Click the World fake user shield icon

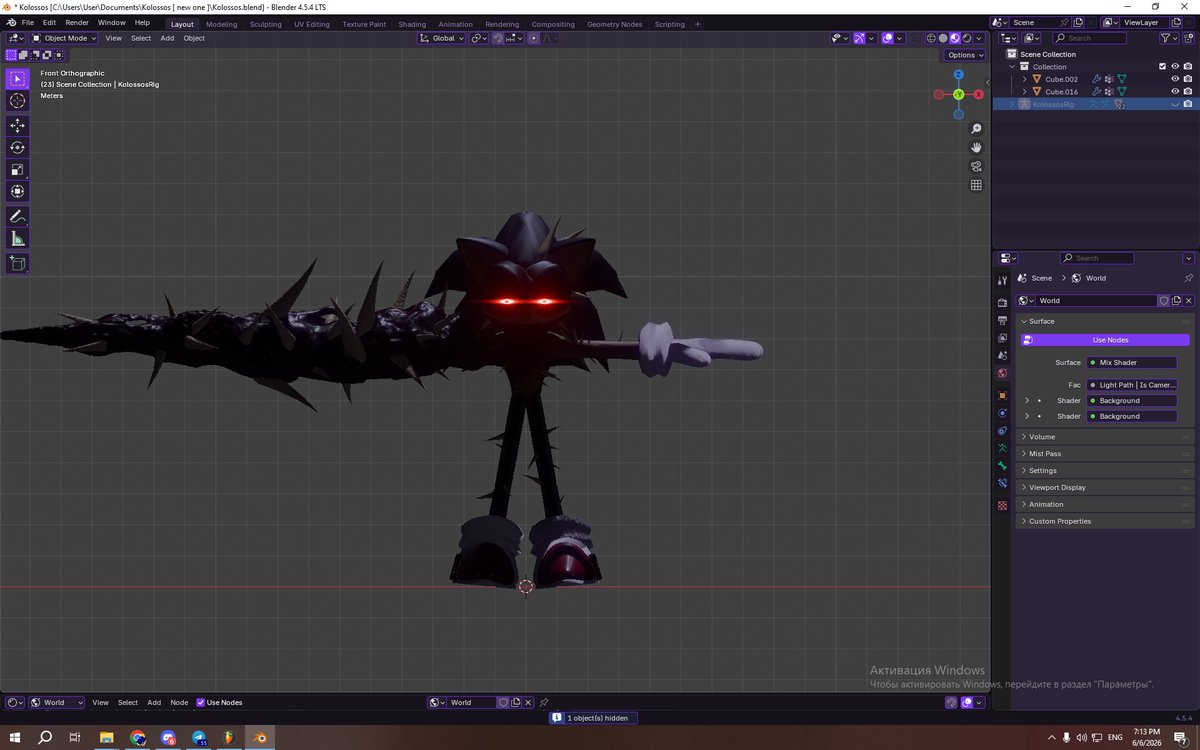[x=1164, y=300]
